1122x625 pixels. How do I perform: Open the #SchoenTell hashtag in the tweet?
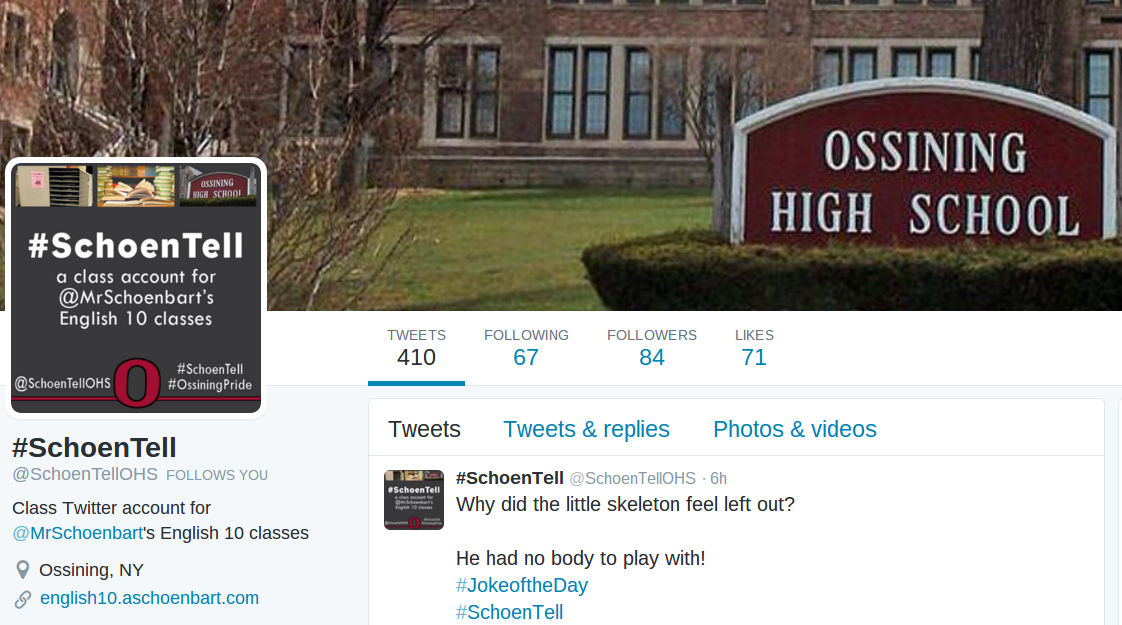(x=509, y=612)
